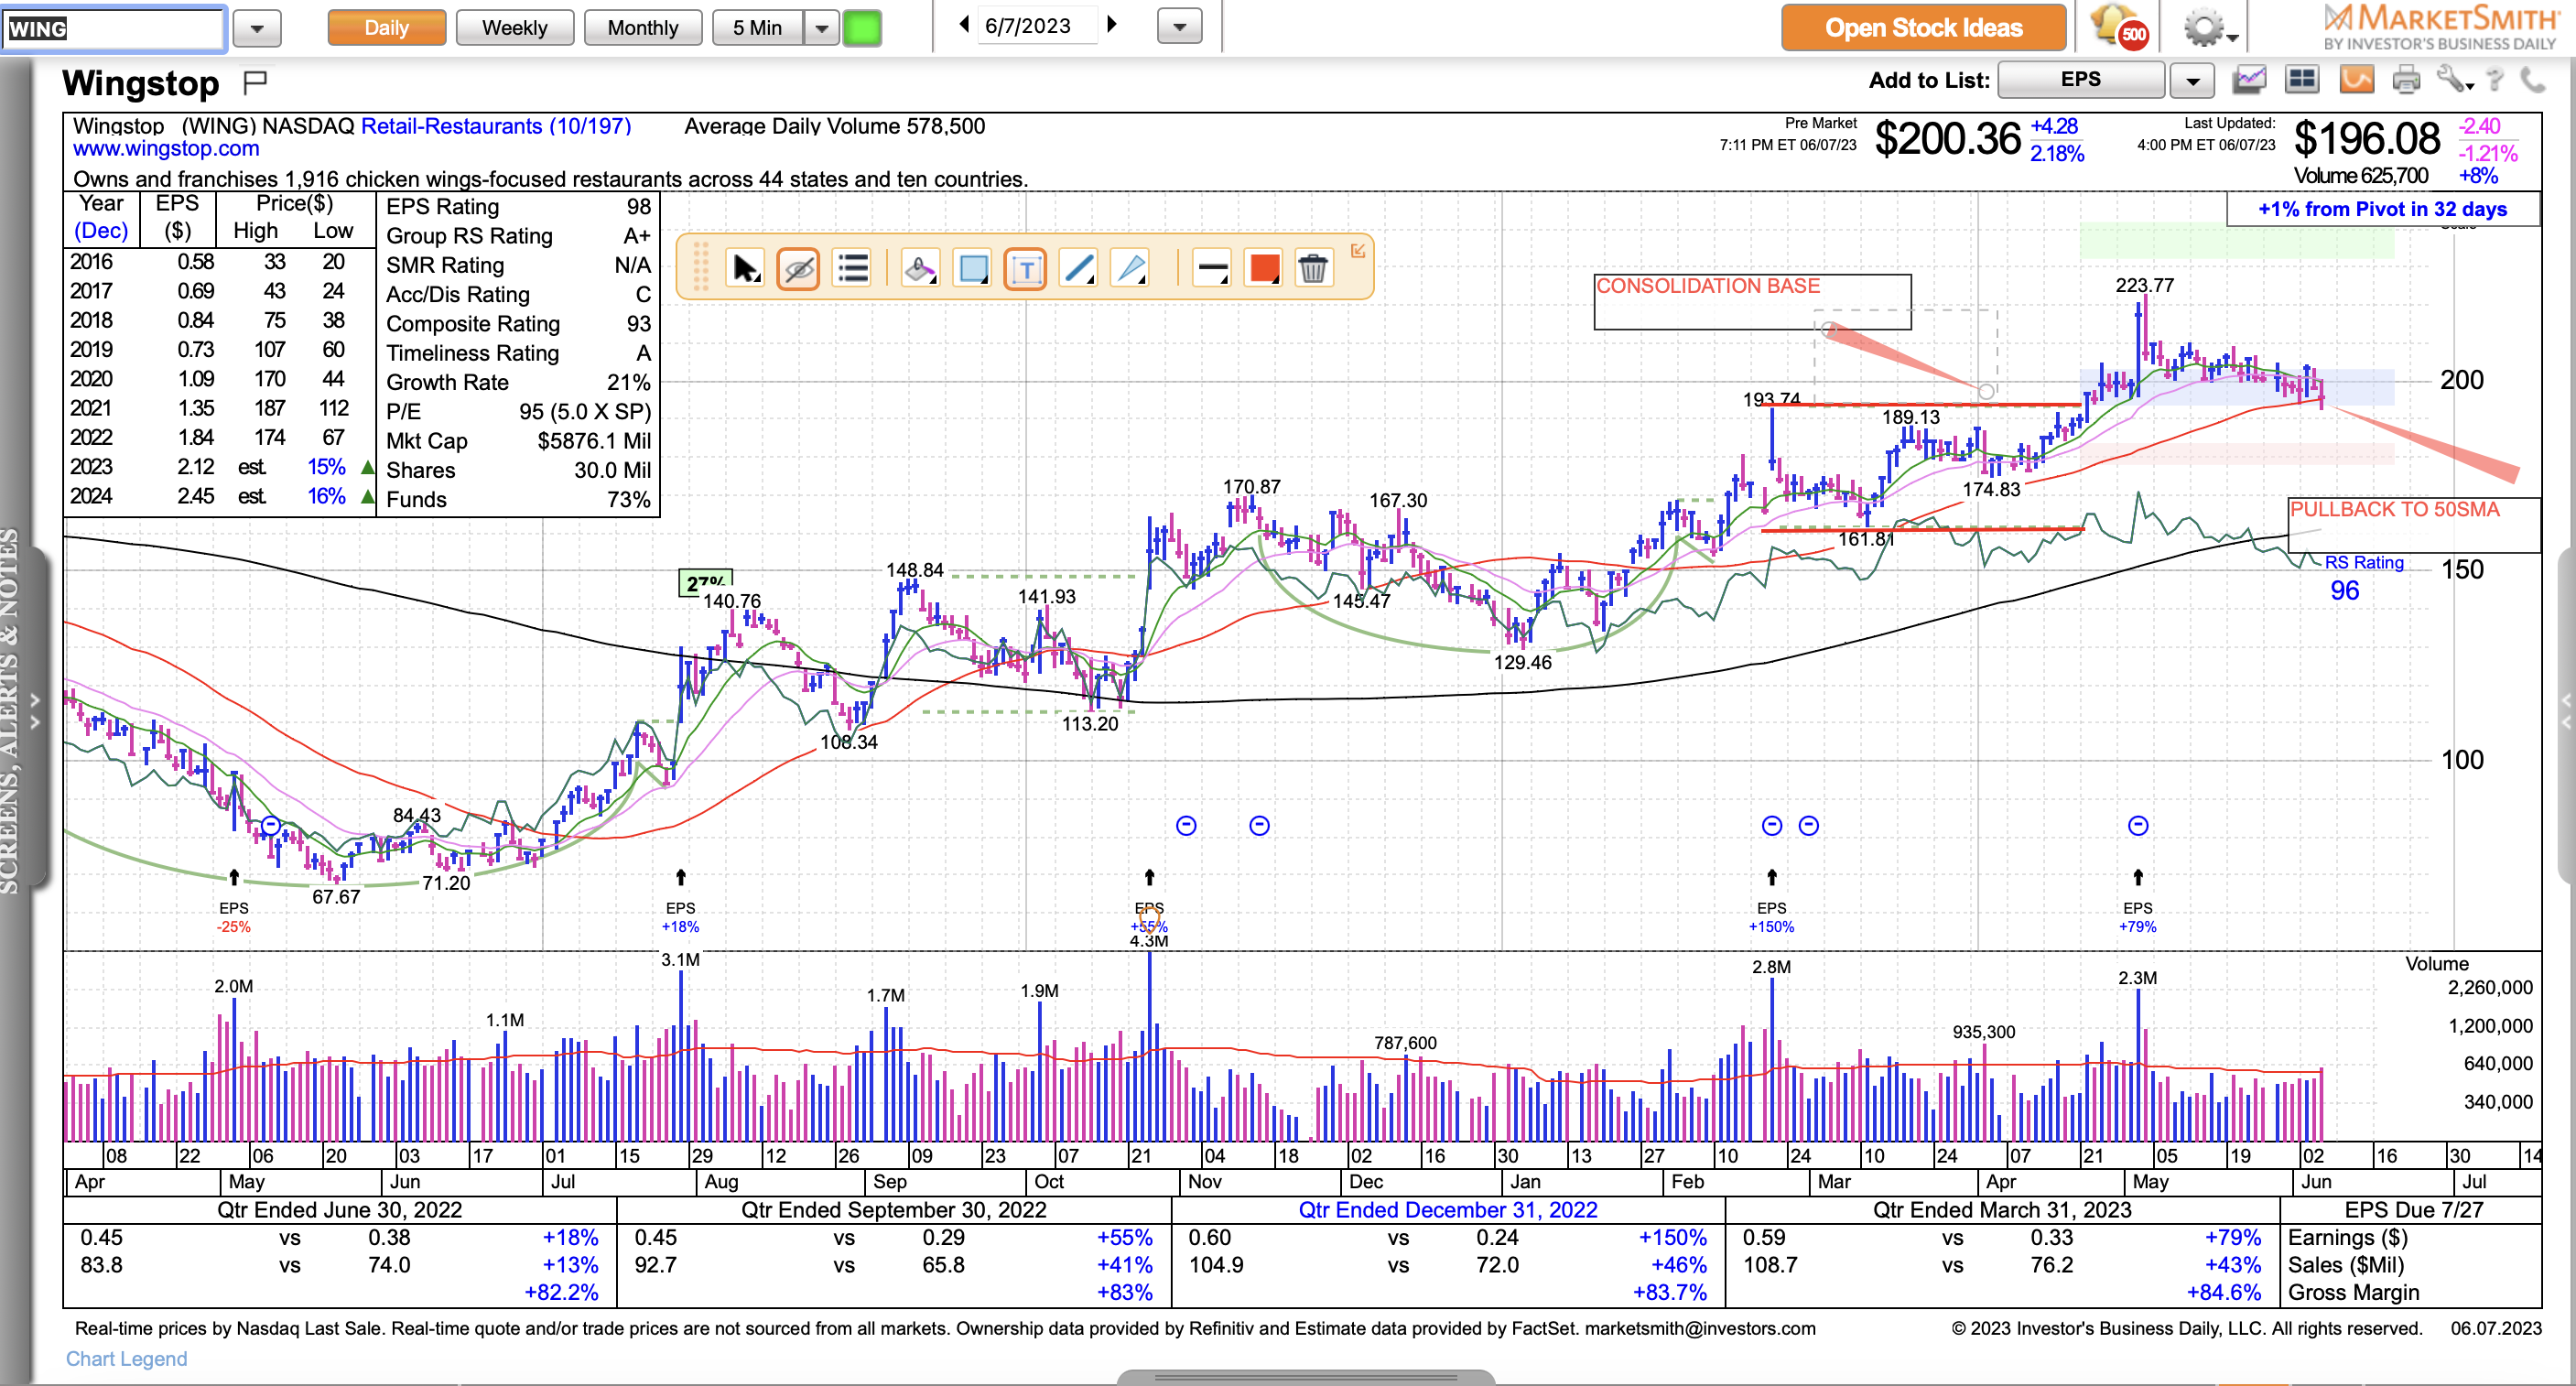Screen dimensions: 2576x1386
Task: Click the EPS +150% earnings marker
Action: click(x=1771, y=917)
